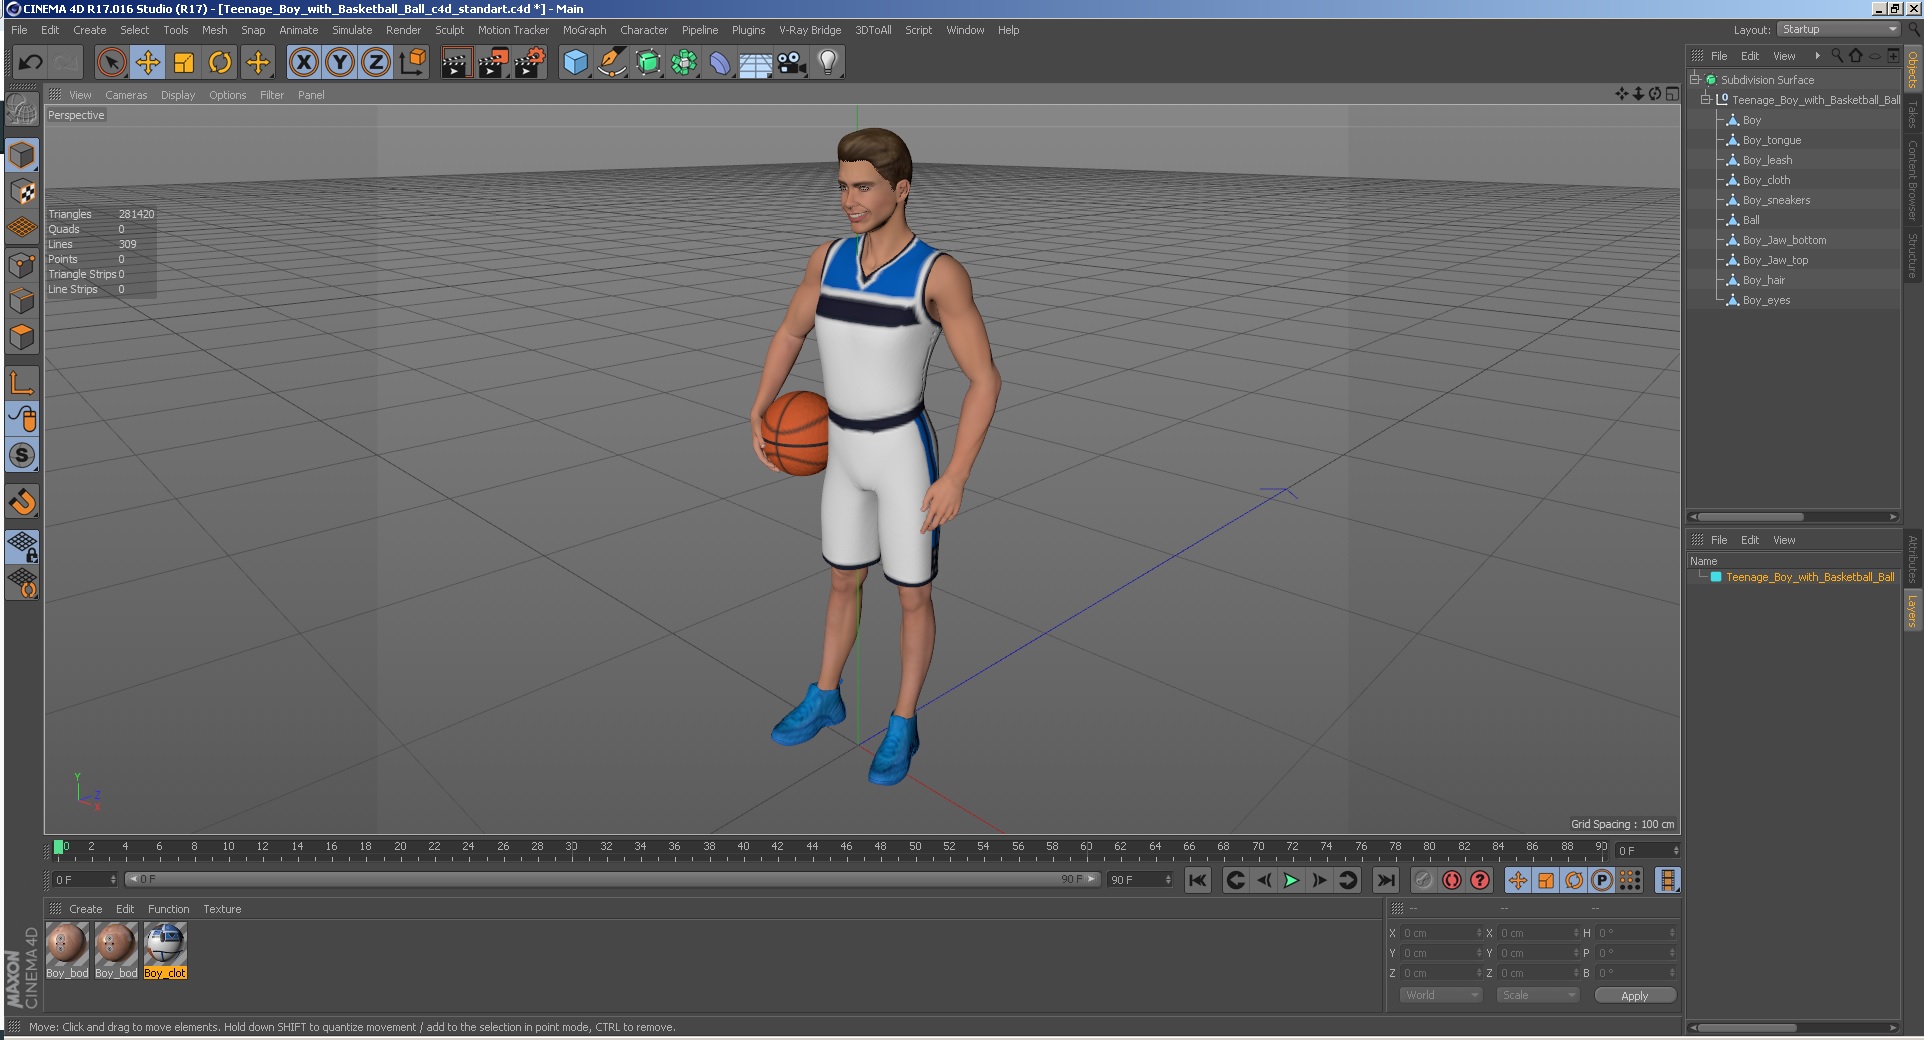This screenshot has width=1924, height=1040.
Task: Click the timeline preview range slider
Action: coord(613,879)
